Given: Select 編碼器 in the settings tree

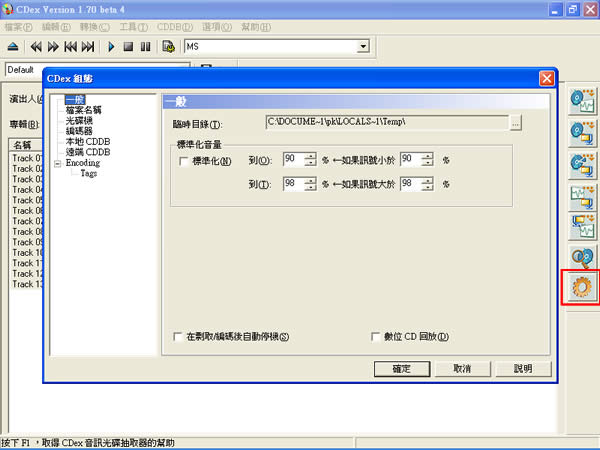Looking at the screenshot, I should (79, 131).
